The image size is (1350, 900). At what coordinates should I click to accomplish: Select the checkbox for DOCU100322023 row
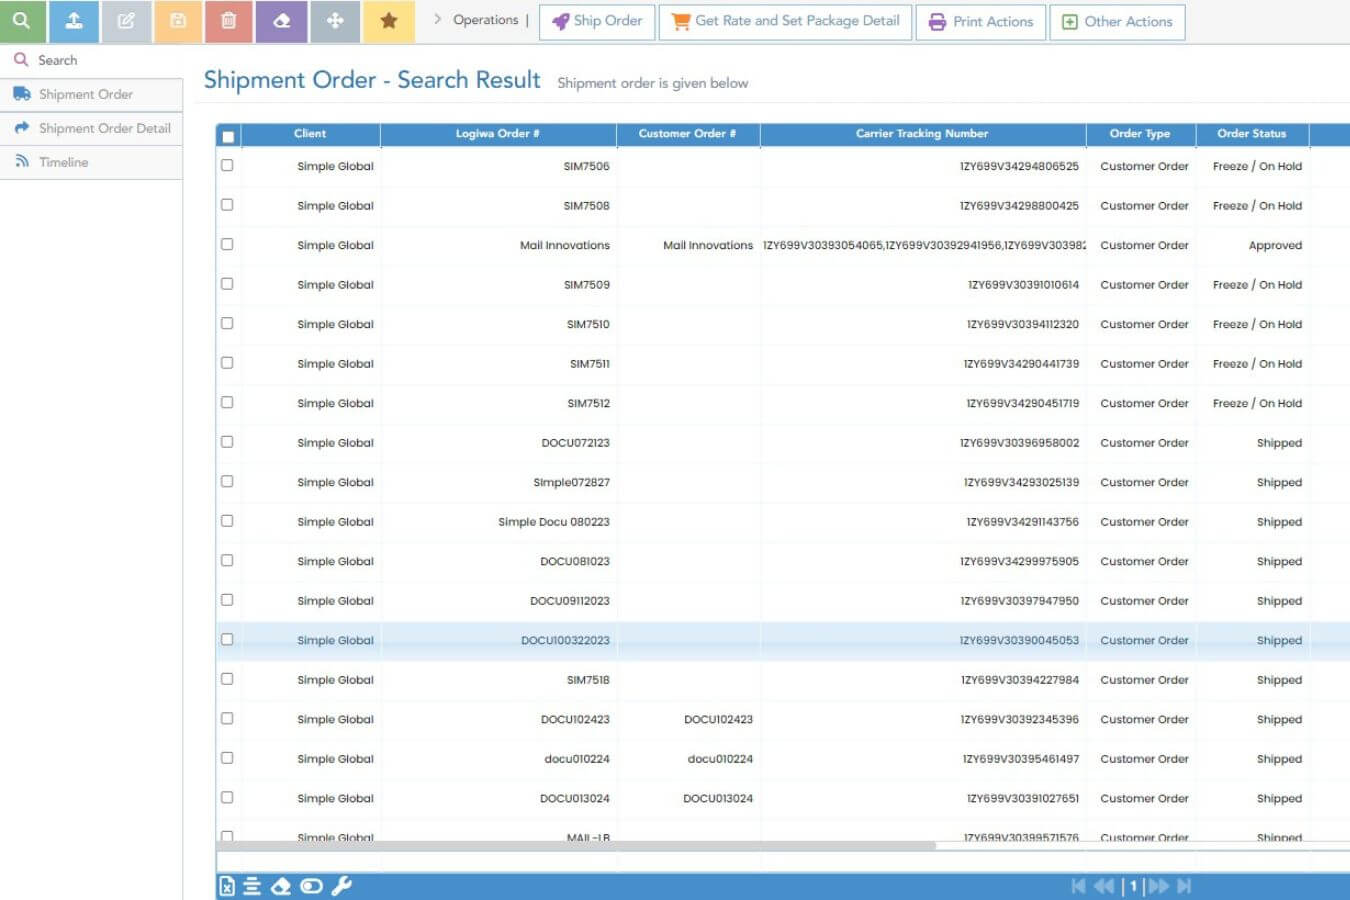click(227, 640)
